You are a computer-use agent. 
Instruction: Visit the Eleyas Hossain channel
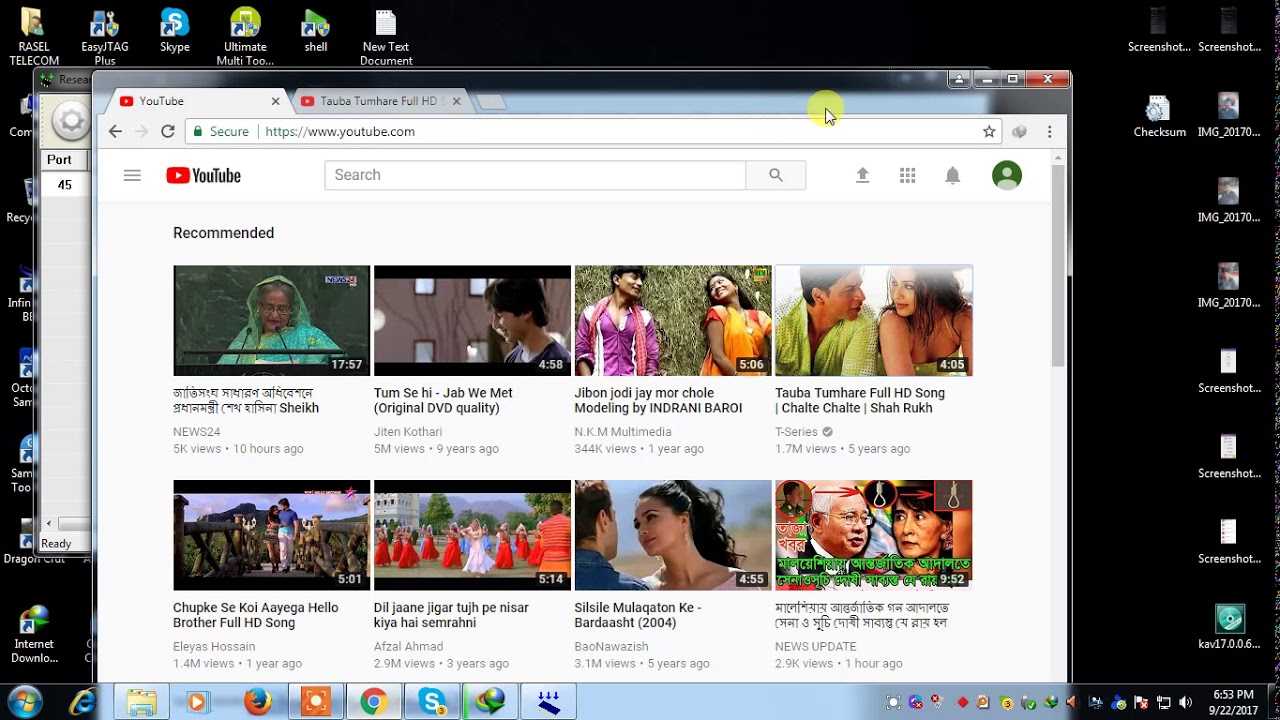click(214, 647)
